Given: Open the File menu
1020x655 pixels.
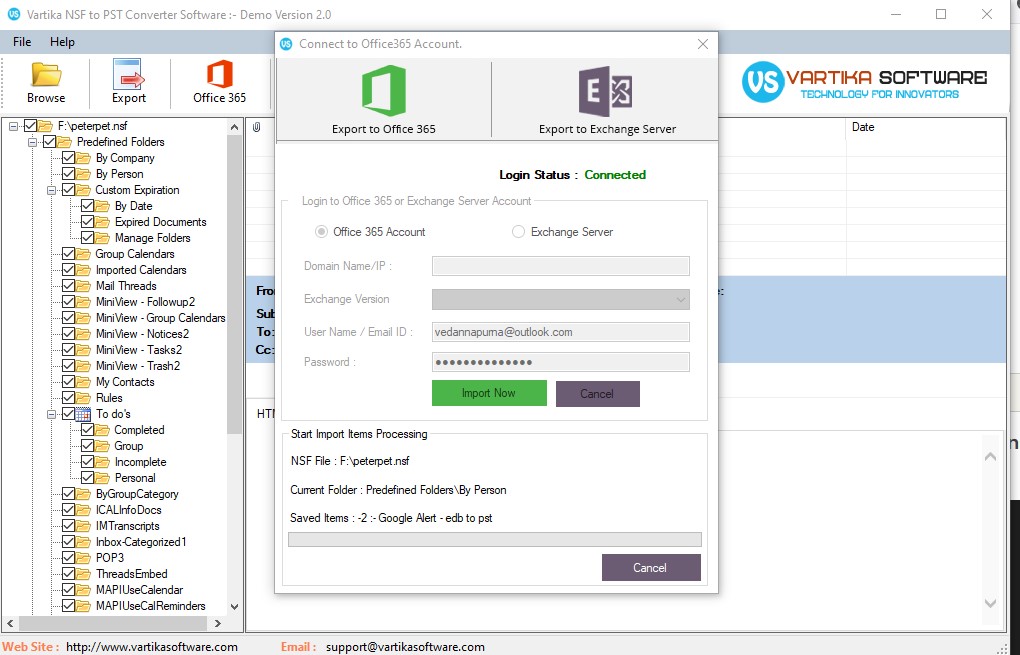Looking at the screenshot, I should [22, 42].
